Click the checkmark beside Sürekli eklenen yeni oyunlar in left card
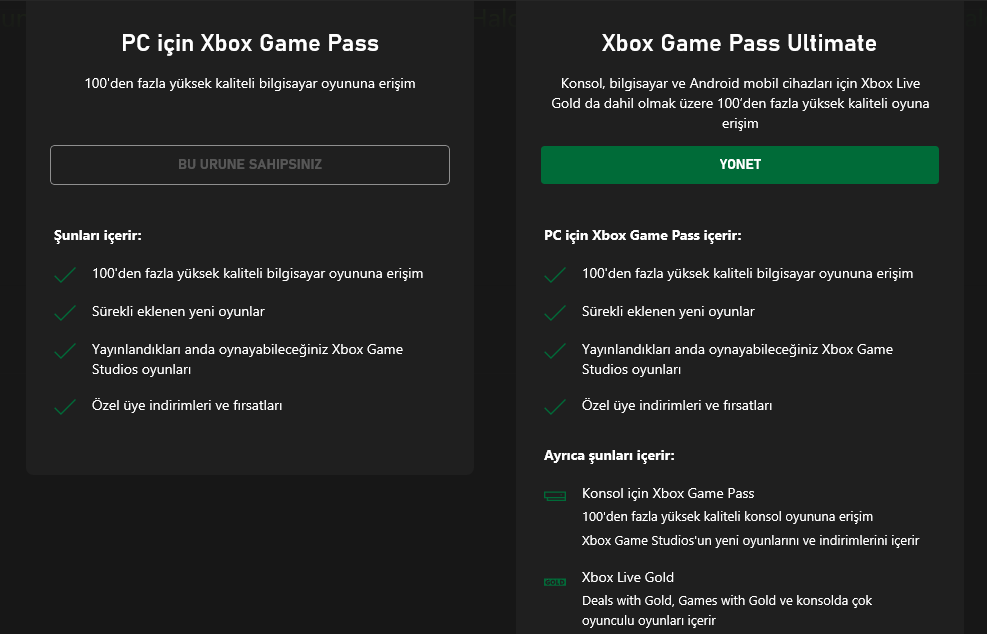Screen dimensions: 987x634 pyautogui.click(x=65, y=312)
